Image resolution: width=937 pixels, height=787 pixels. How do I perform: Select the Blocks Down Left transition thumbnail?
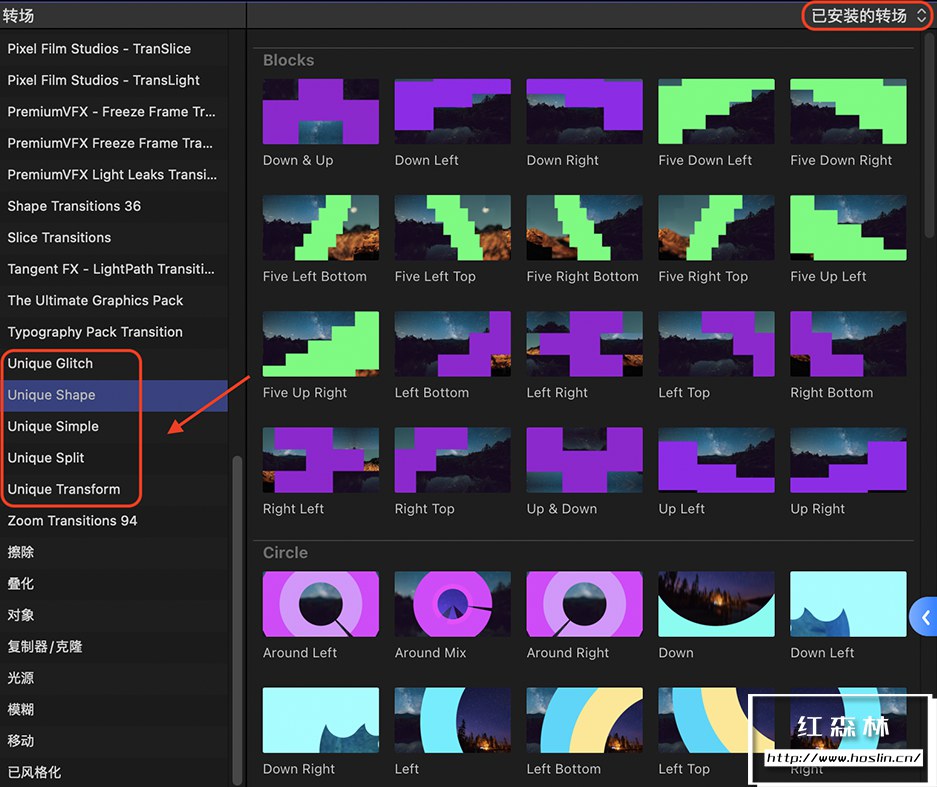point(452,111)
